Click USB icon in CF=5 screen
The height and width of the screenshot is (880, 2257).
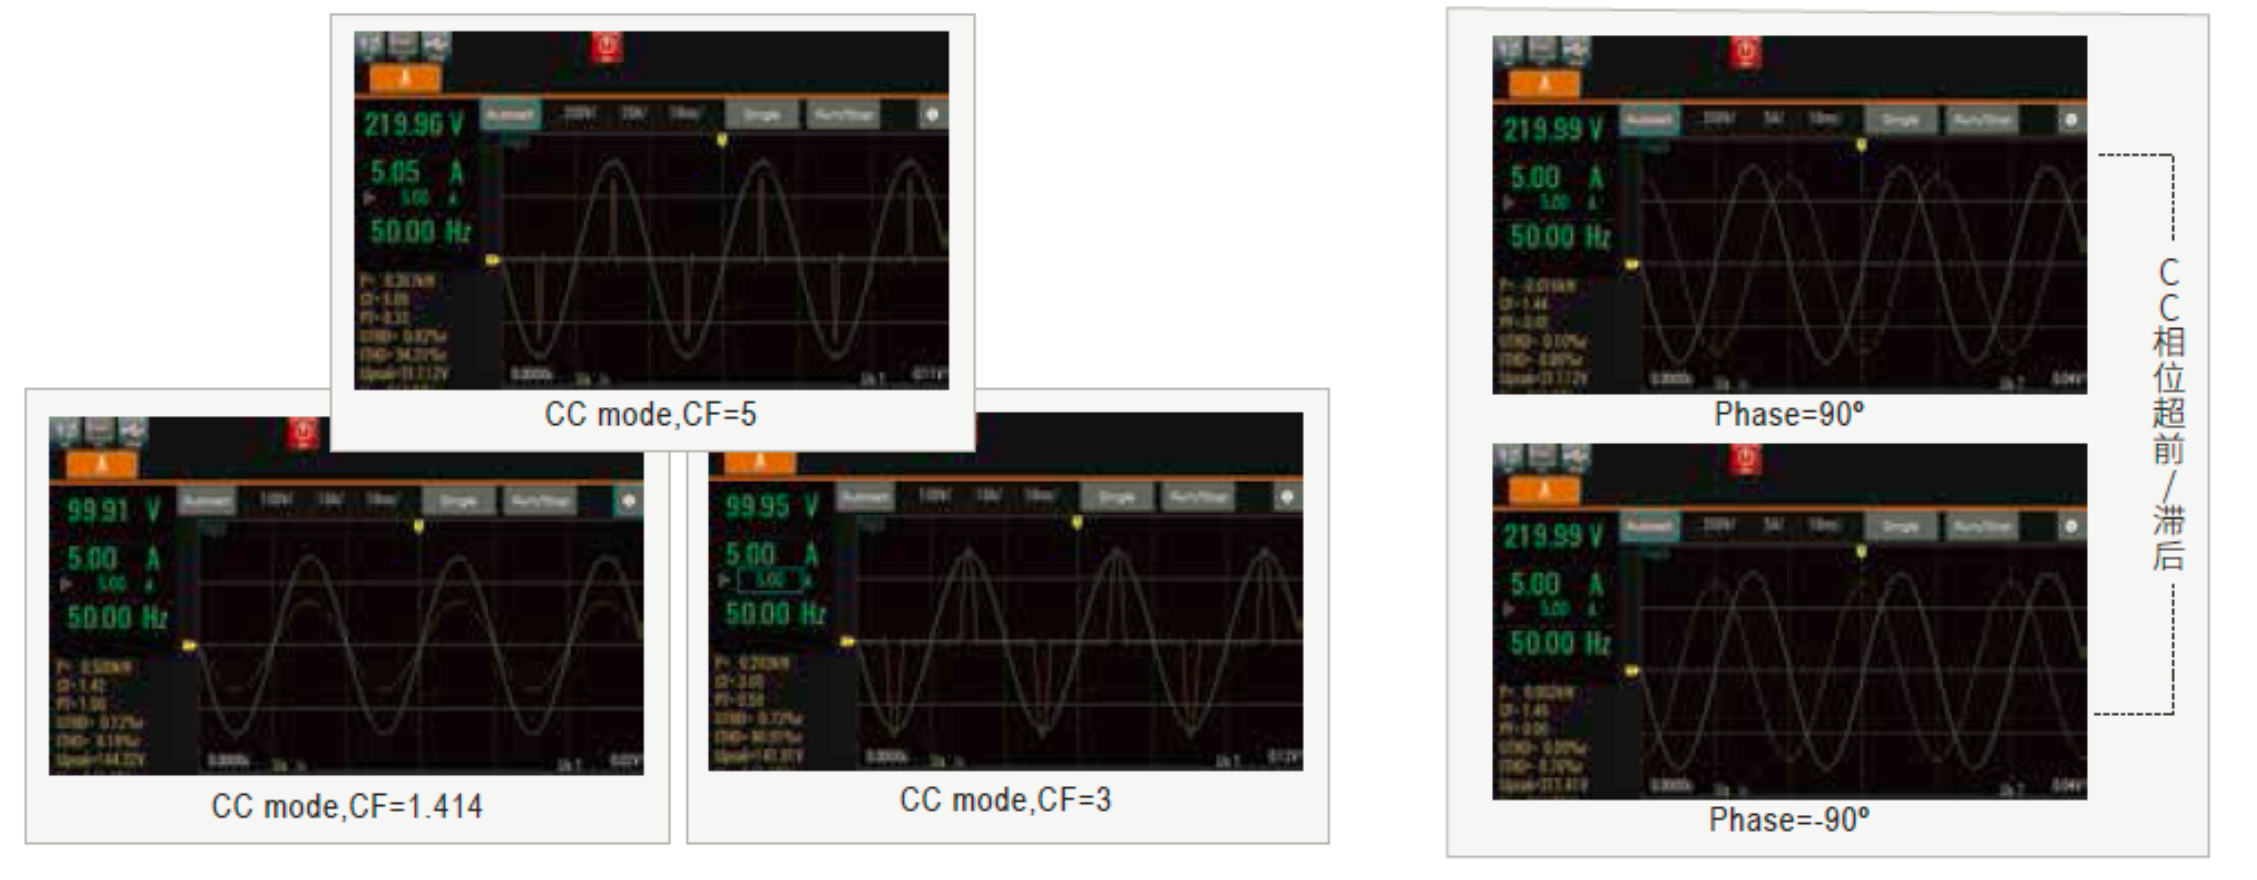point(436,46)
